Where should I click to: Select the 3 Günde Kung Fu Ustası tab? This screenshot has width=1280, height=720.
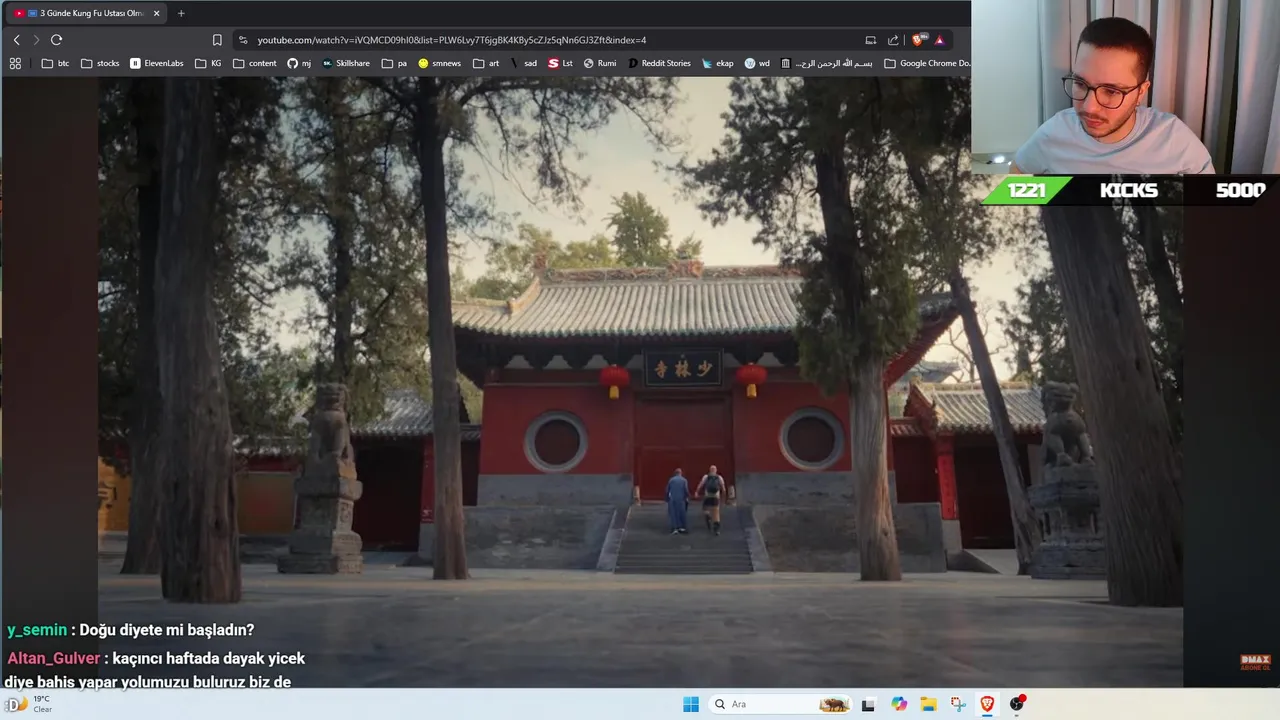[x=85, y=13]
